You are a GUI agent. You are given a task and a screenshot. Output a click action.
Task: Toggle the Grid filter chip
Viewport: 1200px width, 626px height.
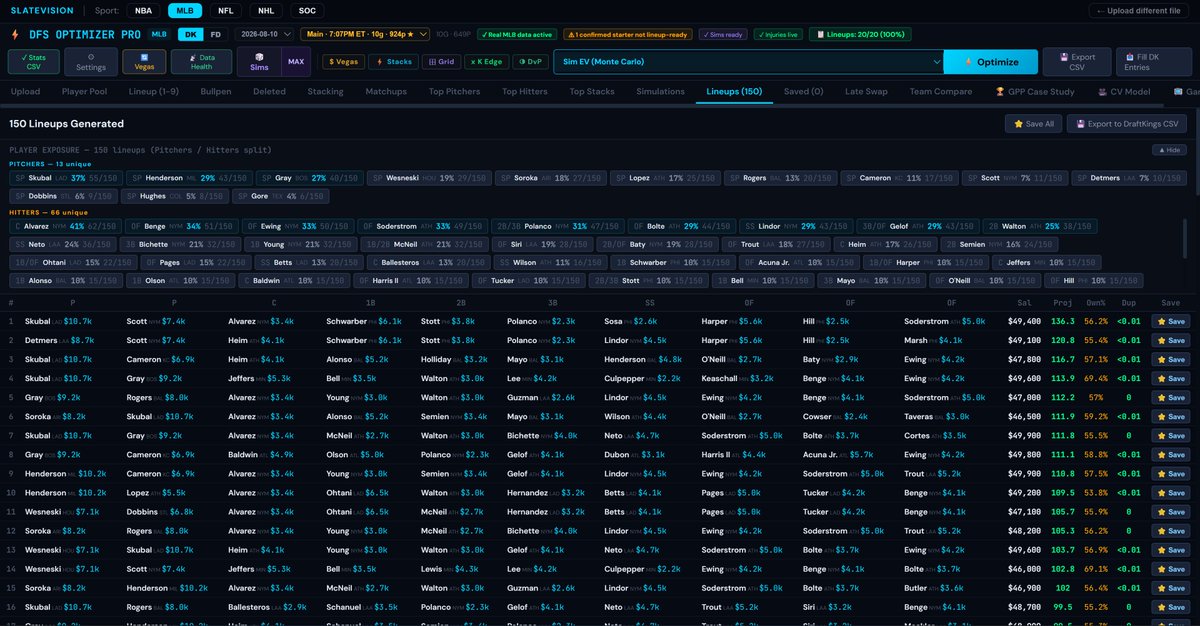click(x=440, y=62)
